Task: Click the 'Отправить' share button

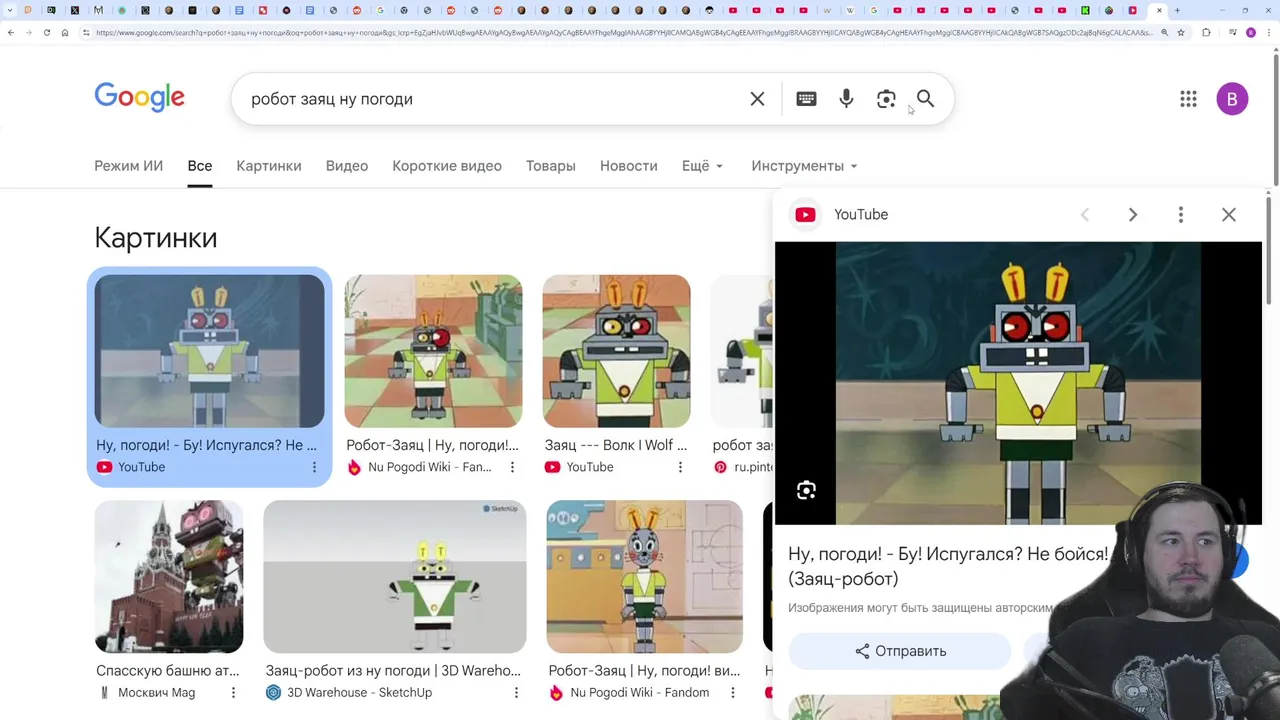Action: pyautogui.click(x=900, y=651)
